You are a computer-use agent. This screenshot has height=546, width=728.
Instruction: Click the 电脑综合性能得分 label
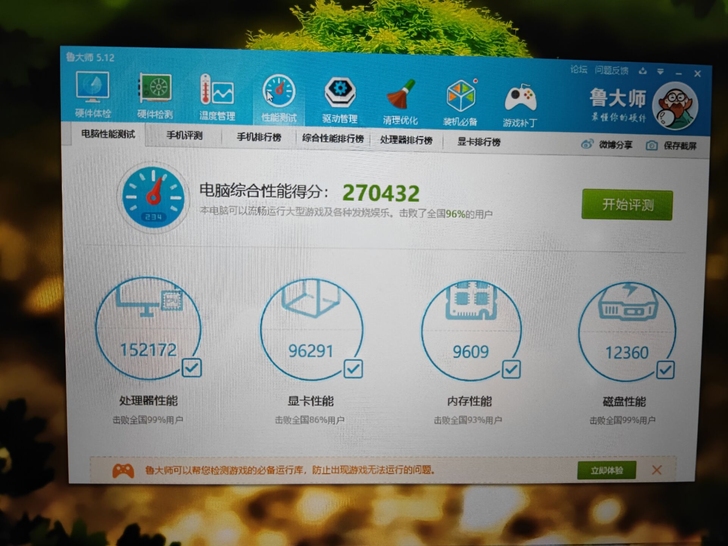click(264, 190)
